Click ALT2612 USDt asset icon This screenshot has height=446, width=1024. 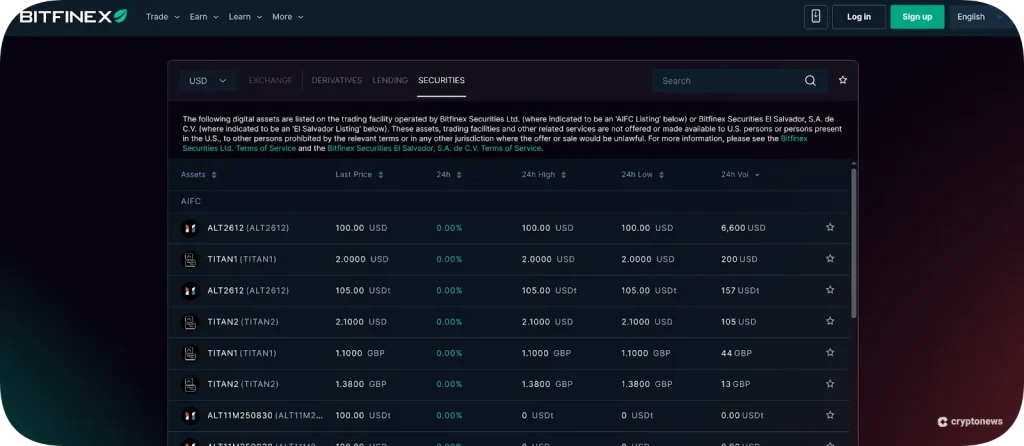tap(189, 291)
